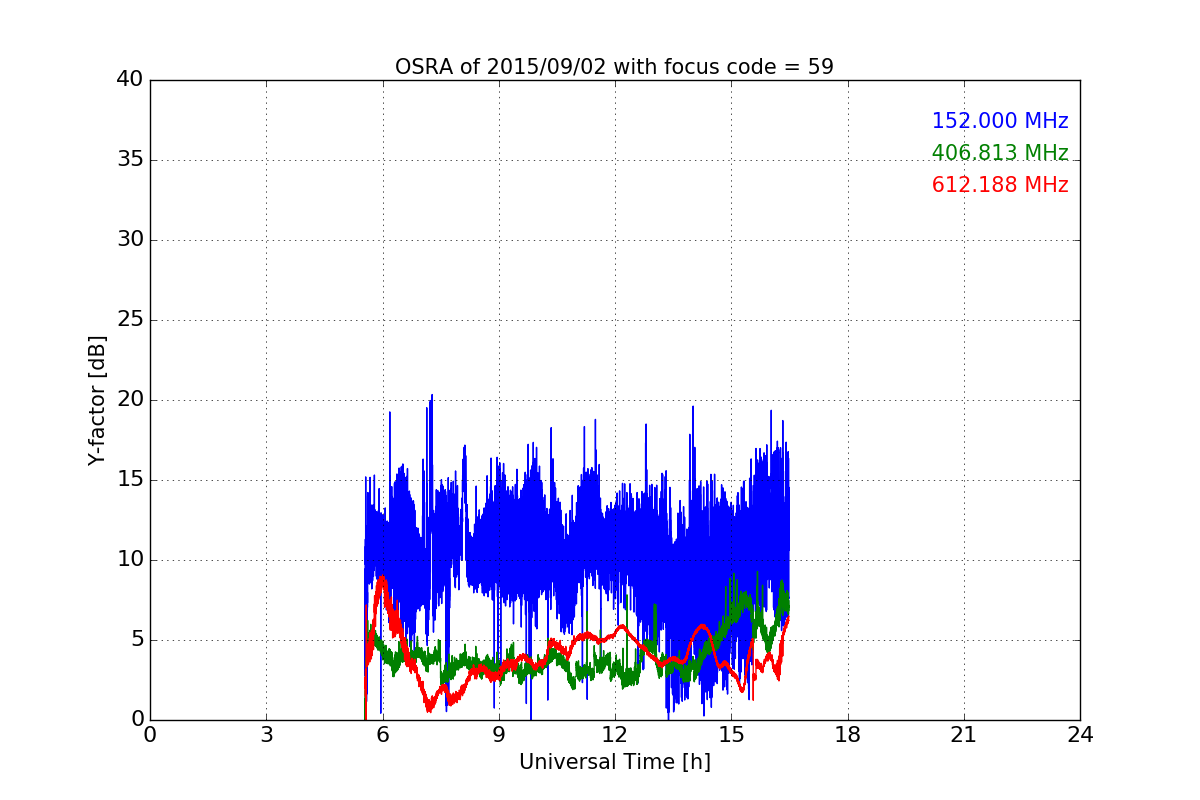Image resolution: width=1200 pixels, height=800 pixels.
Task: Select the '612.188 MHz' red legend label
Action: coord(1000,185)
